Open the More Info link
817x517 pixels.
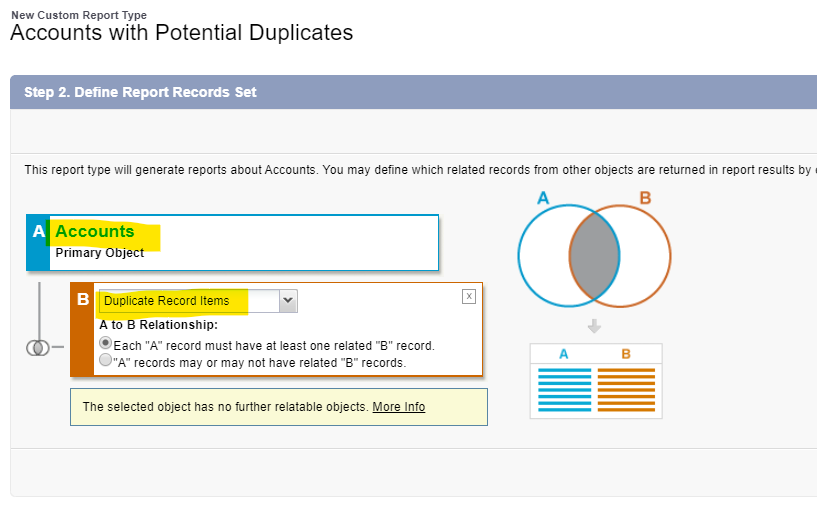[x=399, y=407]
